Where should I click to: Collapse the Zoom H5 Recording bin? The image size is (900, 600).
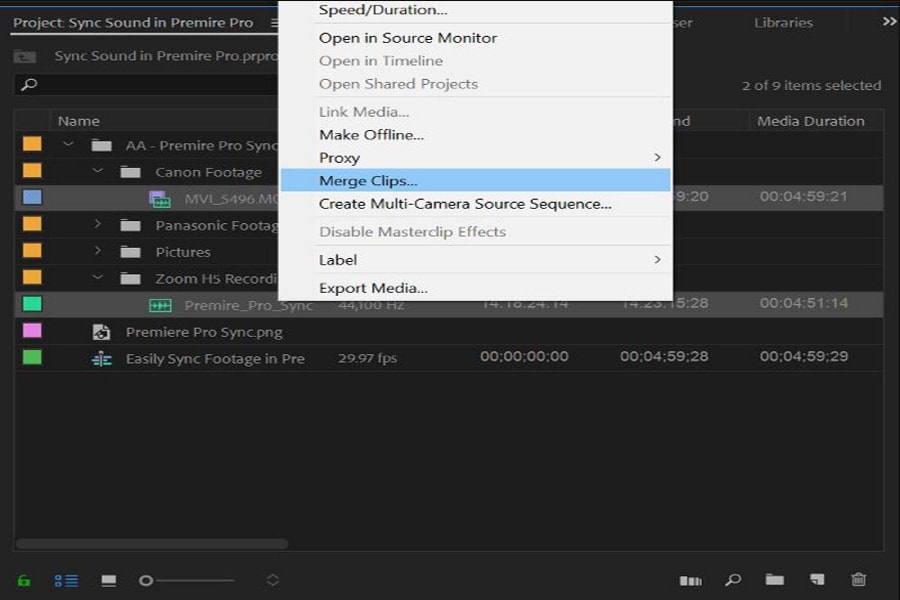point(98,277)
